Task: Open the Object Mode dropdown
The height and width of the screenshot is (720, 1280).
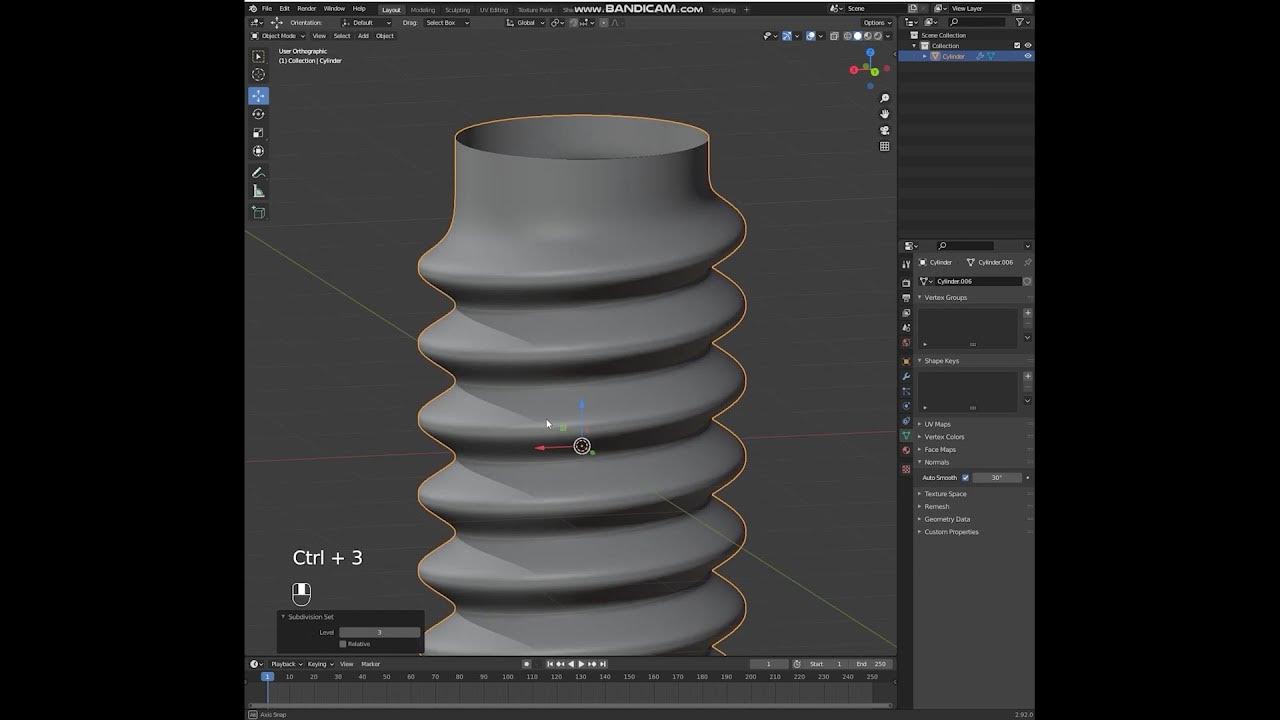Action: tap(279, 36)
